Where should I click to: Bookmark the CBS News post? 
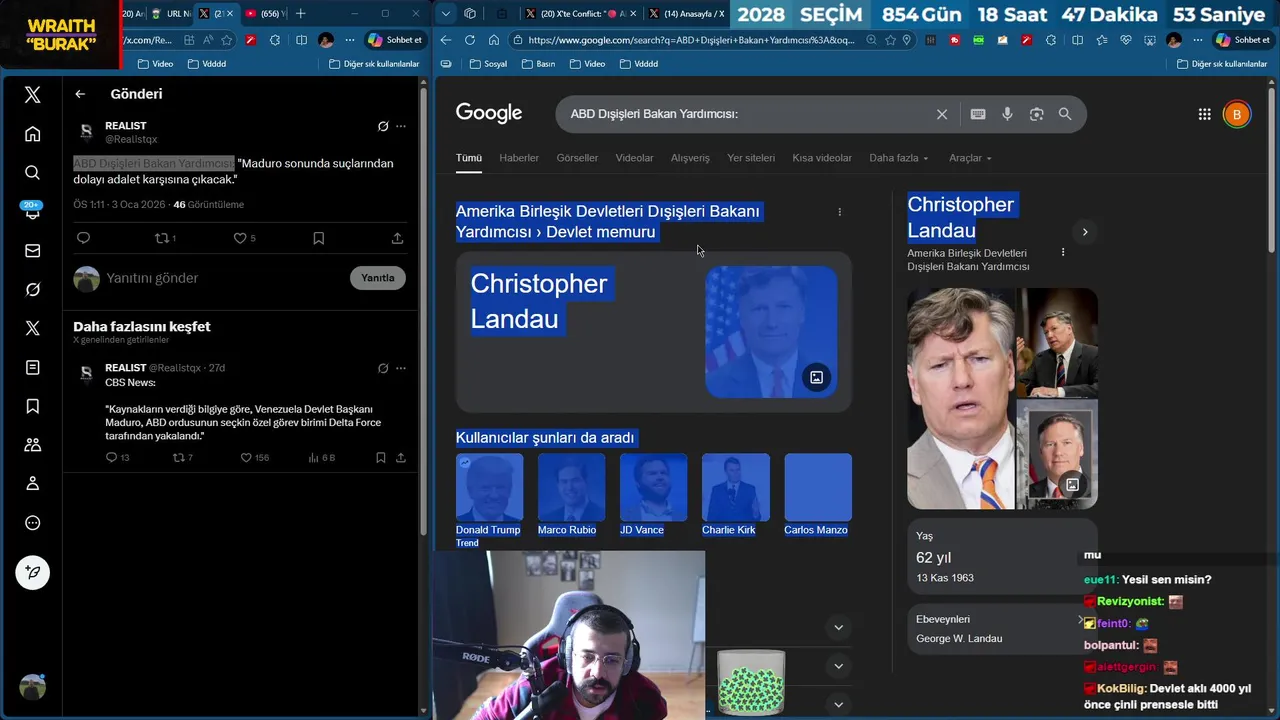click(381, 458)
